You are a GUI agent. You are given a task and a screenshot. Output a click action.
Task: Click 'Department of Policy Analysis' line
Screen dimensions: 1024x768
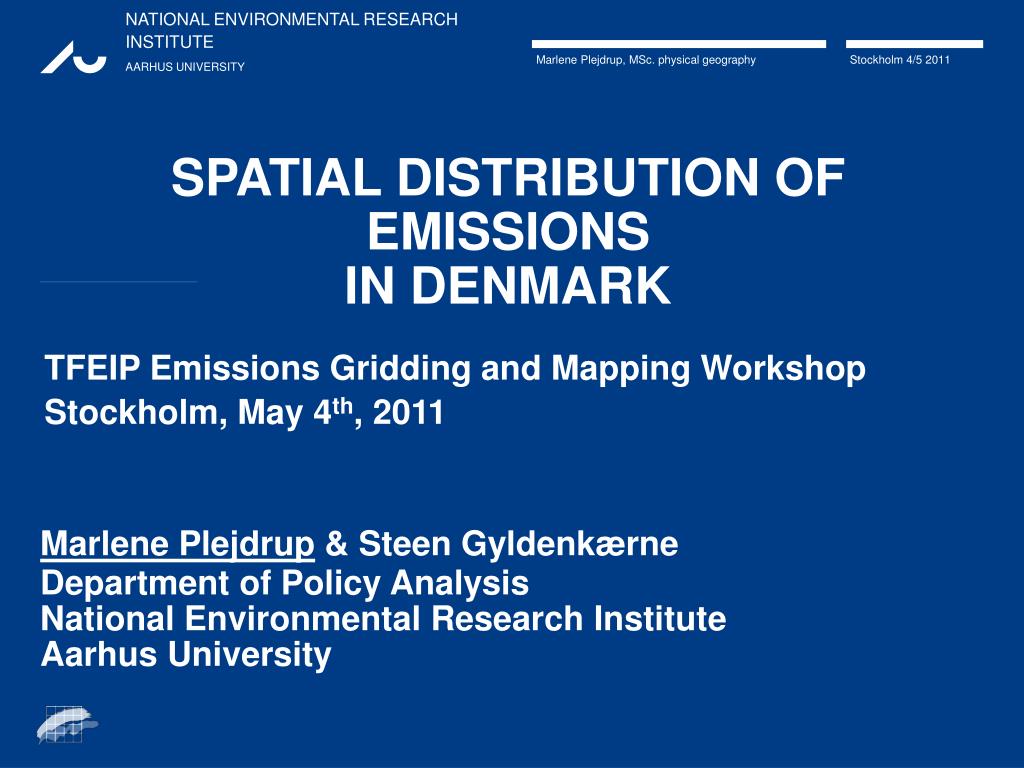click(285, 583)
